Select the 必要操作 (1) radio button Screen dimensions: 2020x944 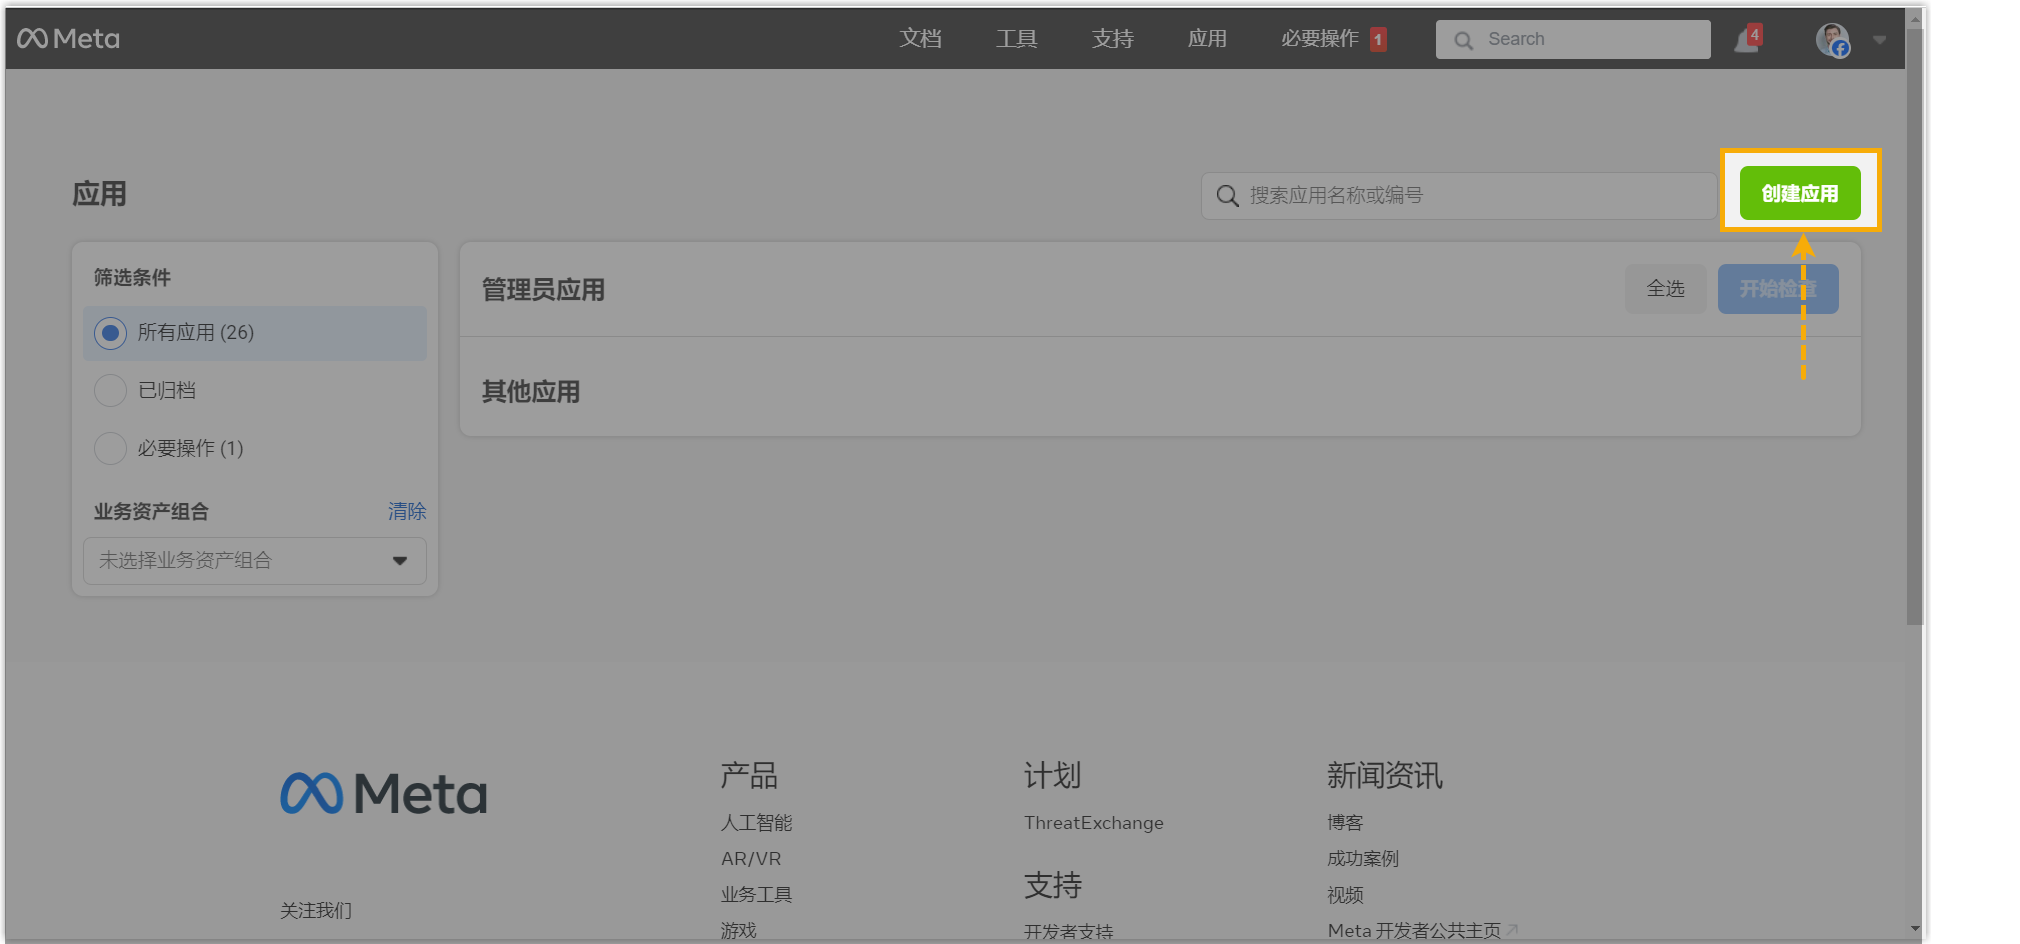click(110, 448)
